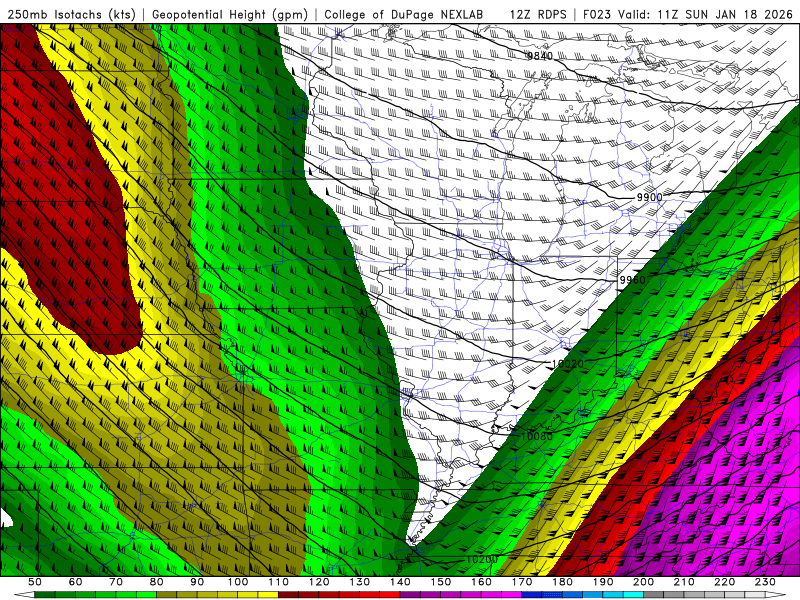Click the '250mb Isotachs (kts)' title text
Screen dimensions: 800x600
(x=72, y=14)
